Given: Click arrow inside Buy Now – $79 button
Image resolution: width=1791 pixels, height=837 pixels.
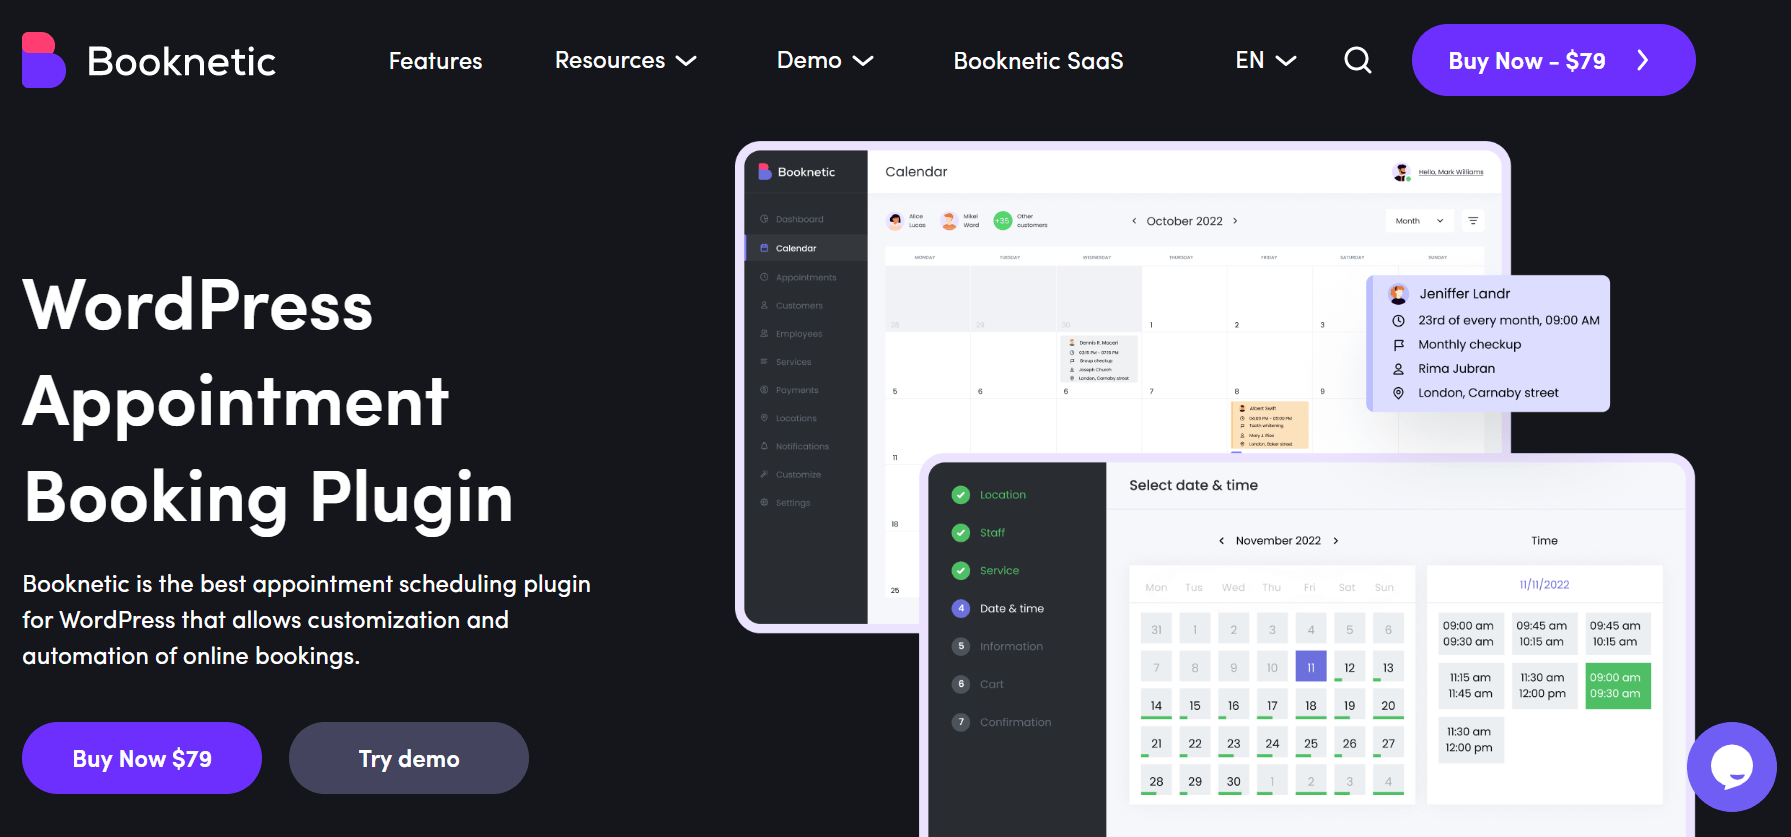Looking at the screenshot, I should [1642, 60].
